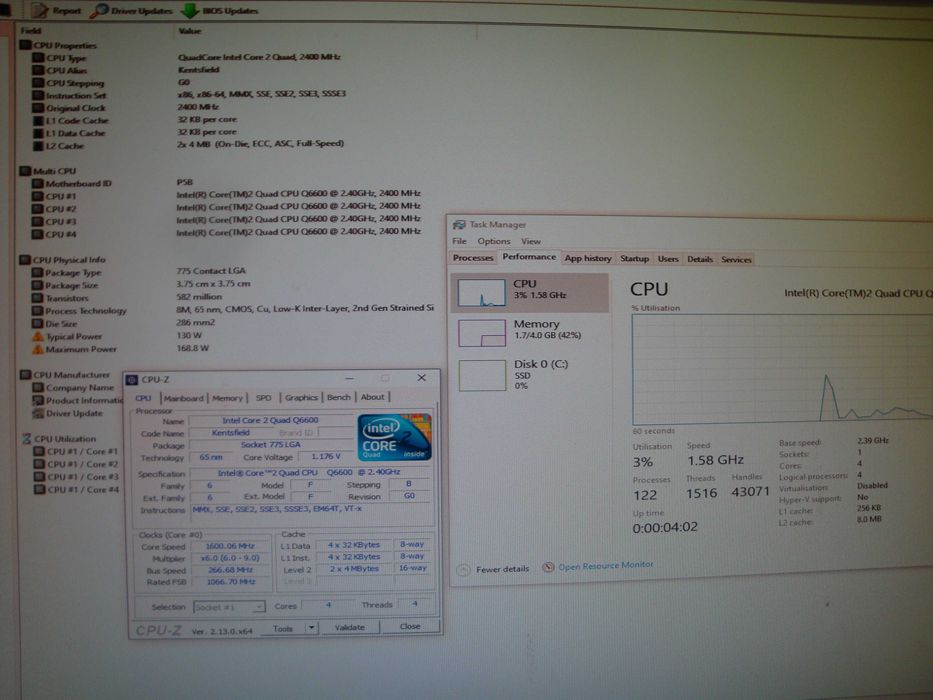Click warning icon beside Typical Power

point(38,336)
